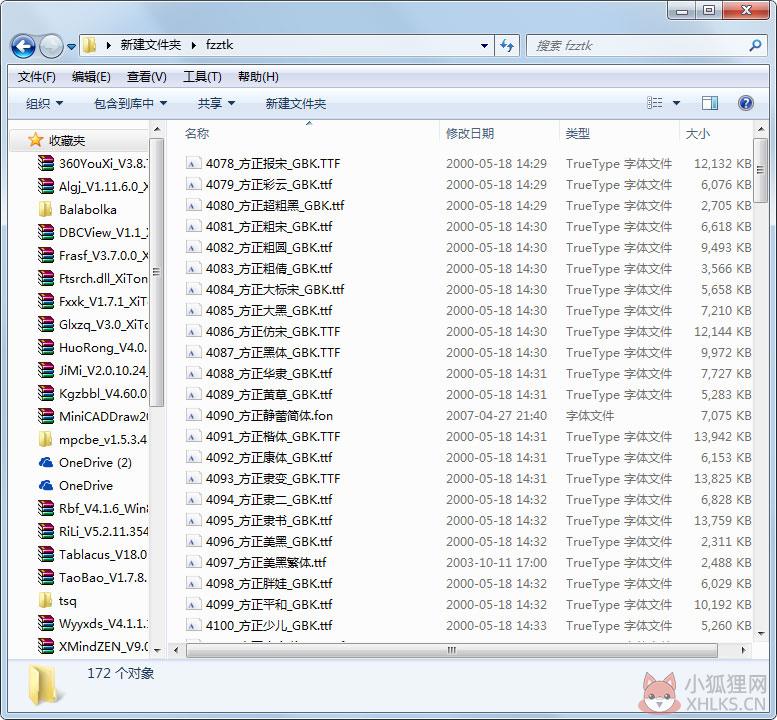Click the OneDrive (2) cloud icon
This screenshot has width=777, height=720.
(x=46, y=462)
